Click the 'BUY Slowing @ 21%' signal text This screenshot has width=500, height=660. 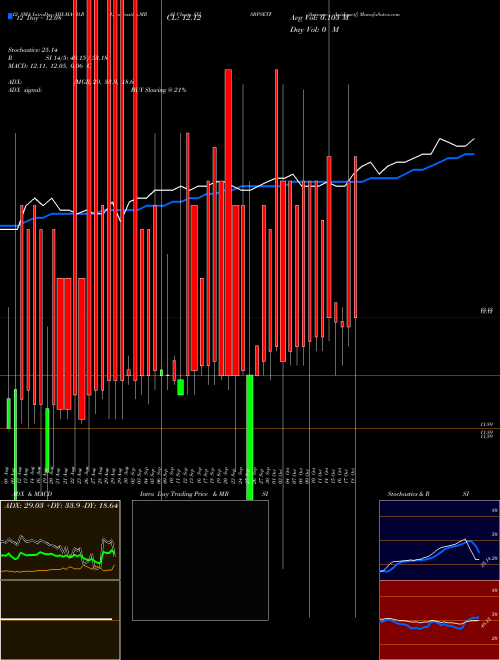coord(159,90)
